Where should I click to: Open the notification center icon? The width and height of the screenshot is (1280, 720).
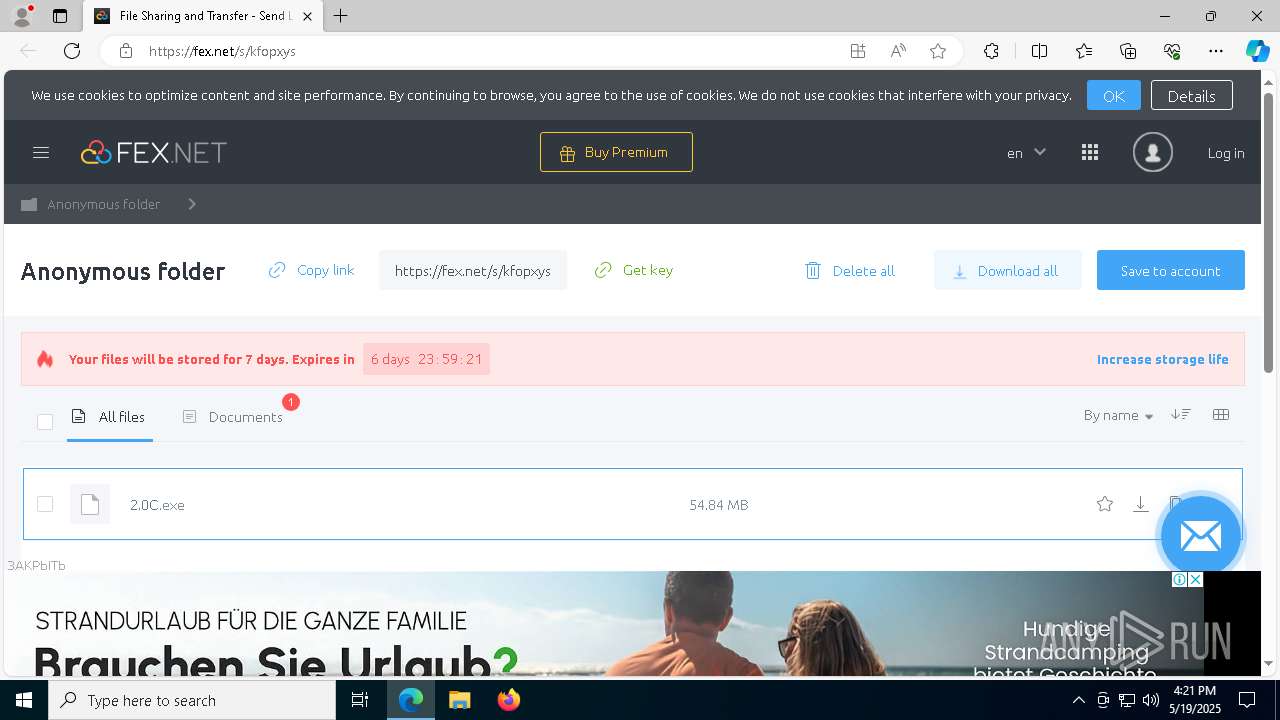(x=1247, y=700)
